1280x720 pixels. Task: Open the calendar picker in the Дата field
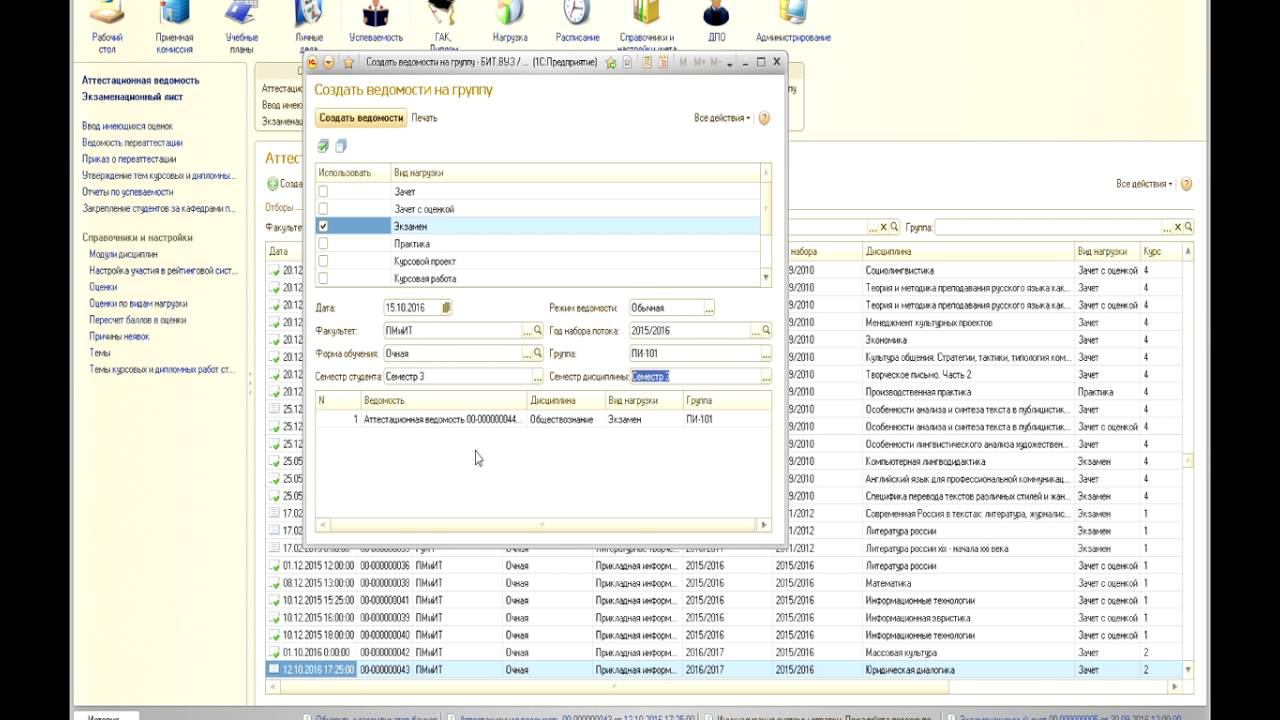pos(446,308)
